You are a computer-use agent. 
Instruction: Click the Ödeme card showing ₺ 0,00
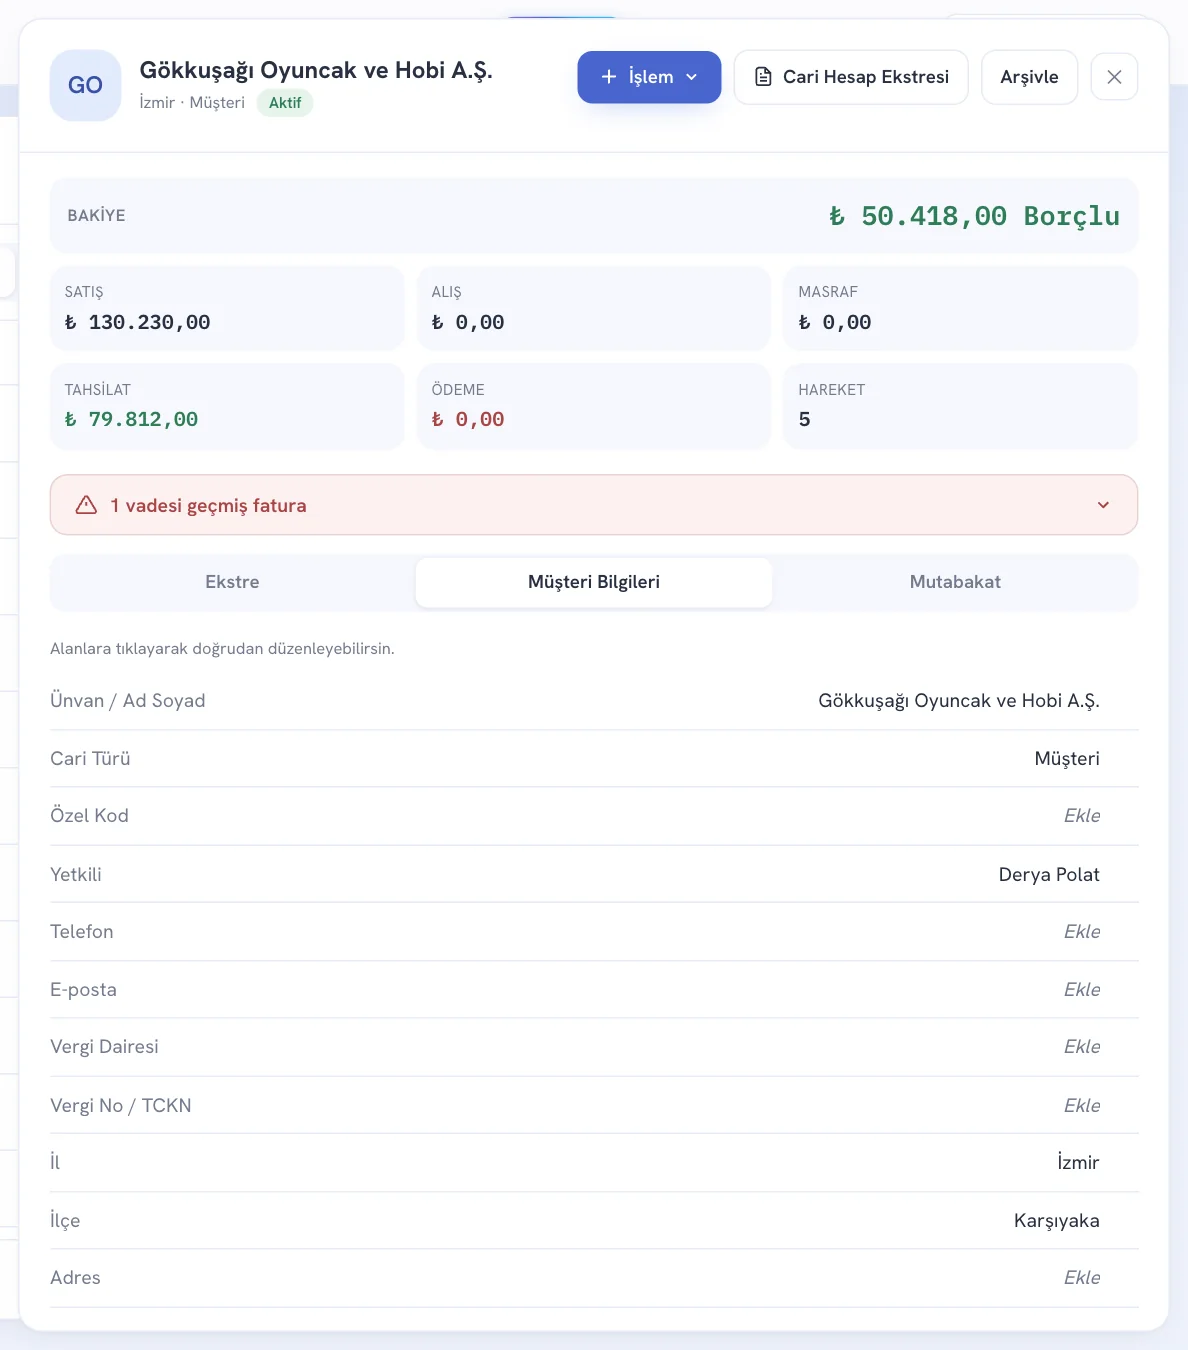594,406
